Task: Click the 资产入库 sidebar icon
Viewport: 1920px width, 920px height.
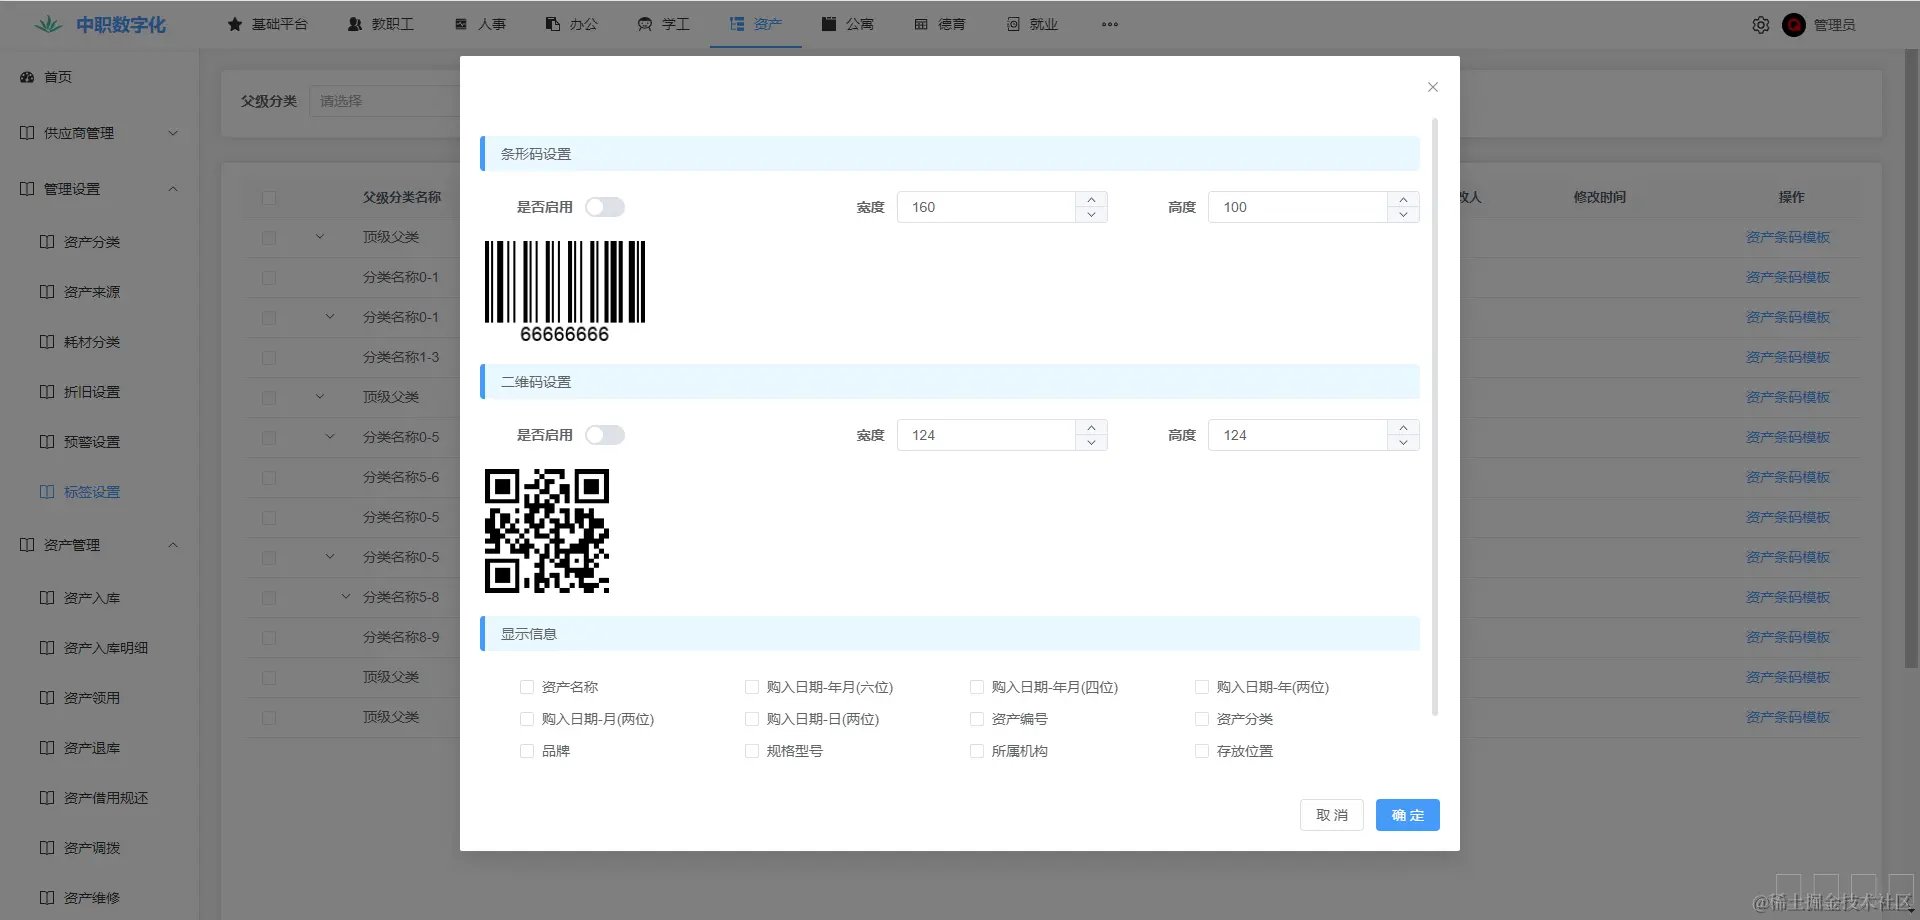Action: click(47, 597)
